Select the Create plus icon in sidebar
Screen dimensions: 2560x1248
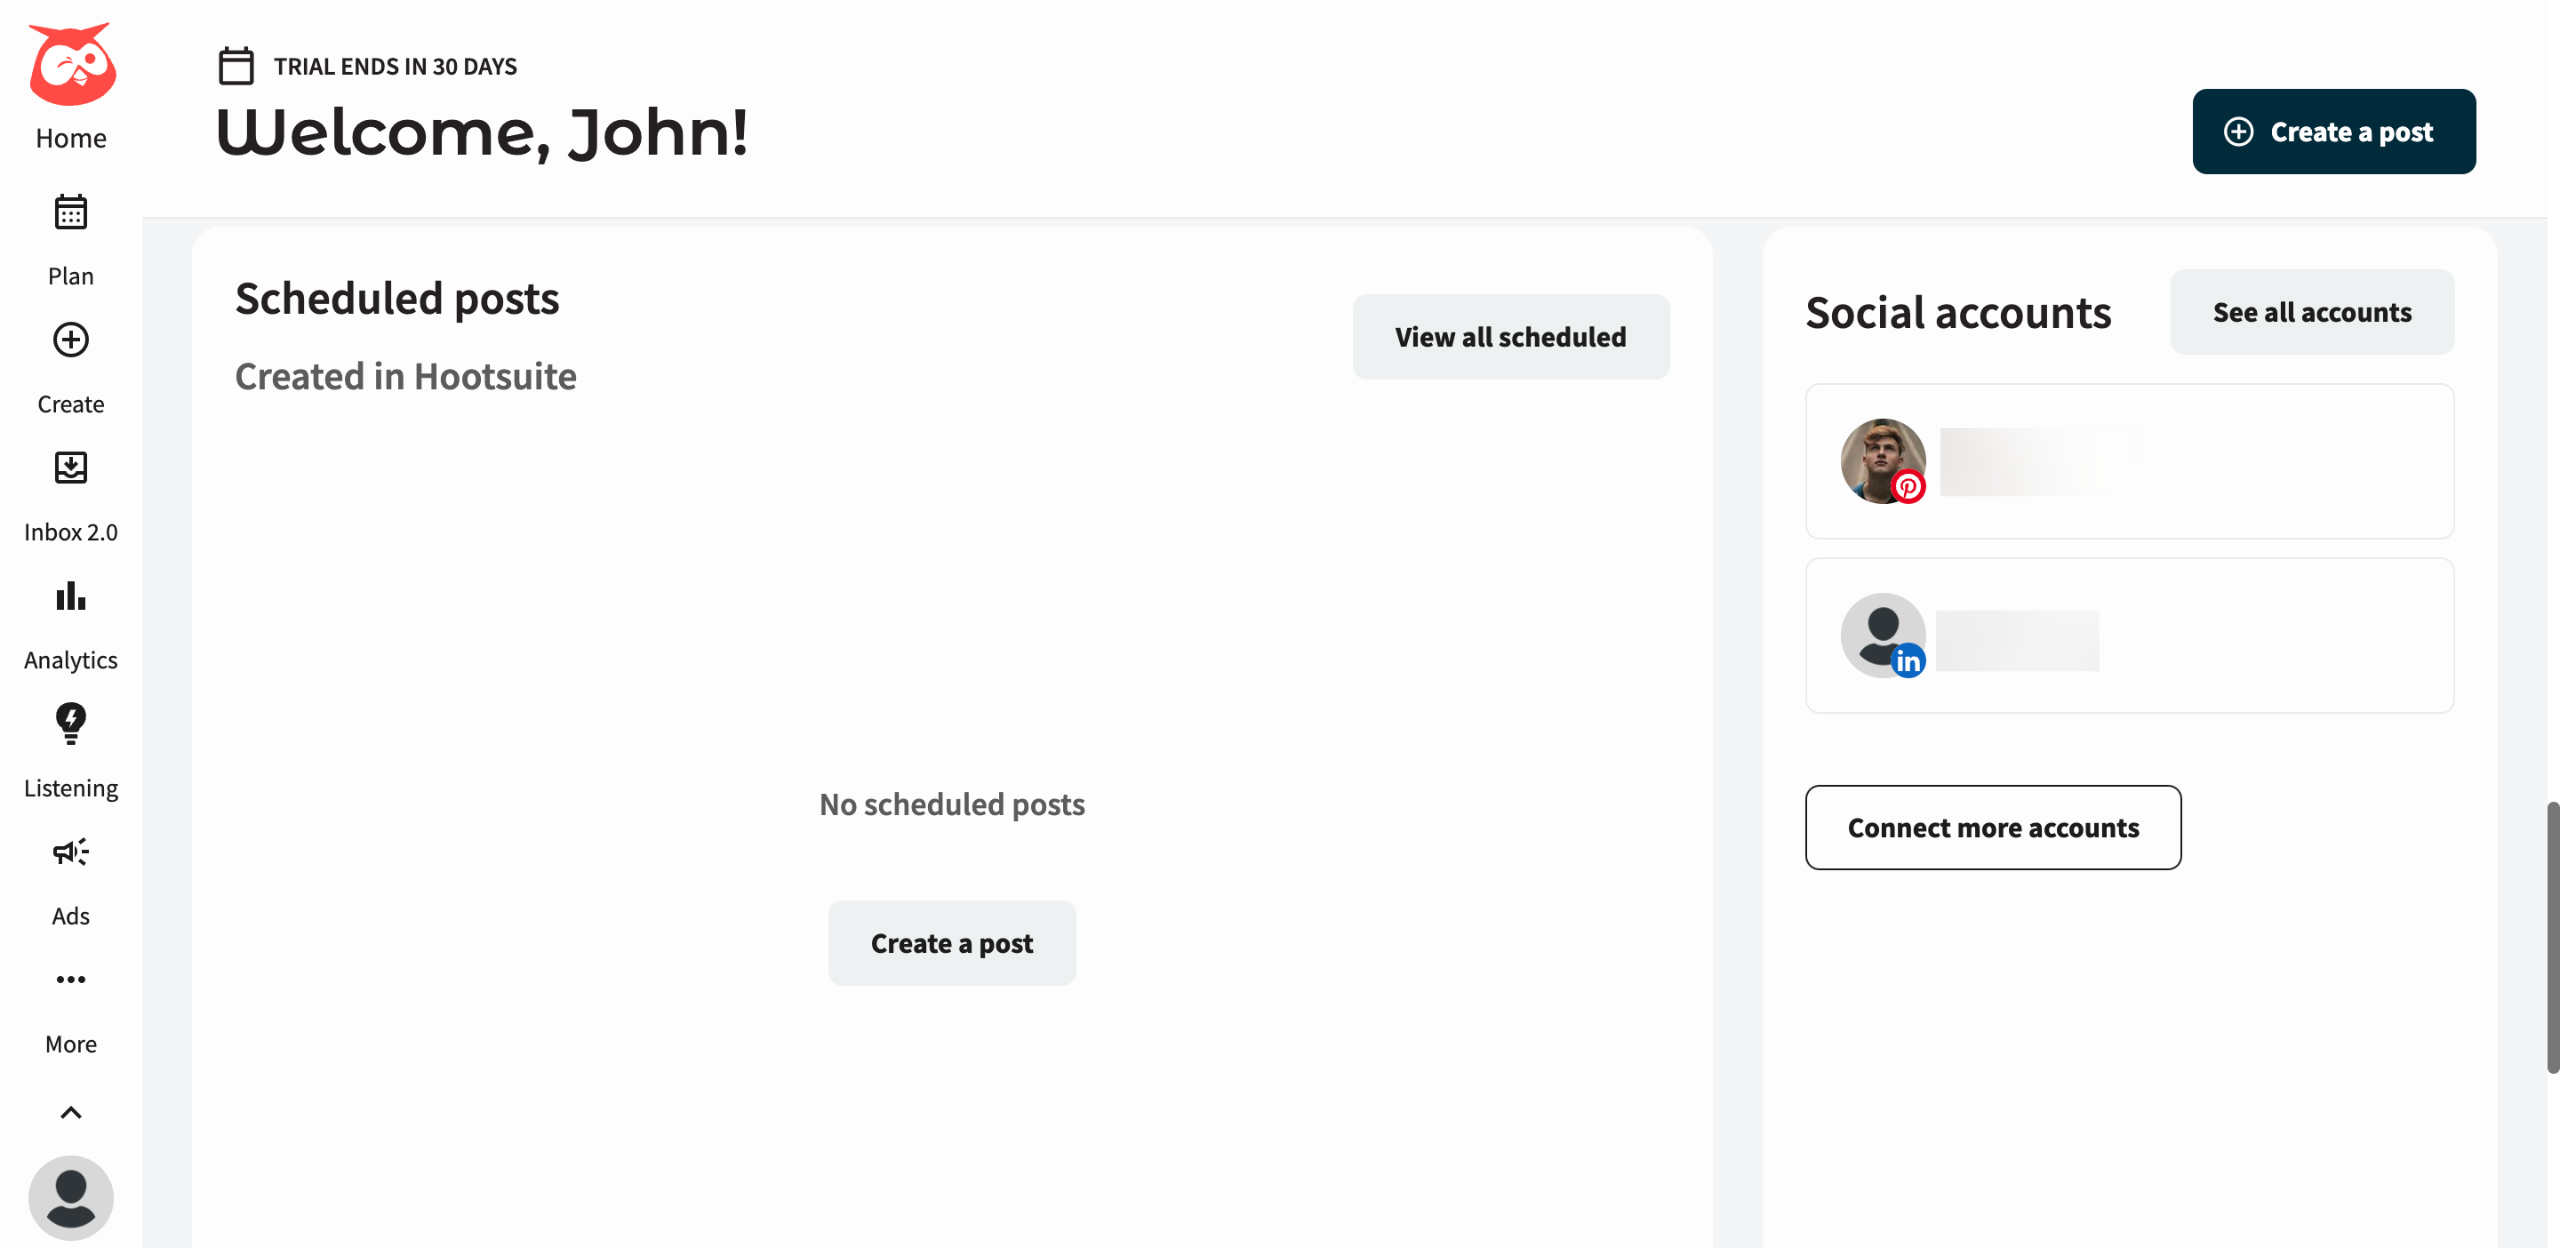pos(71,340)
